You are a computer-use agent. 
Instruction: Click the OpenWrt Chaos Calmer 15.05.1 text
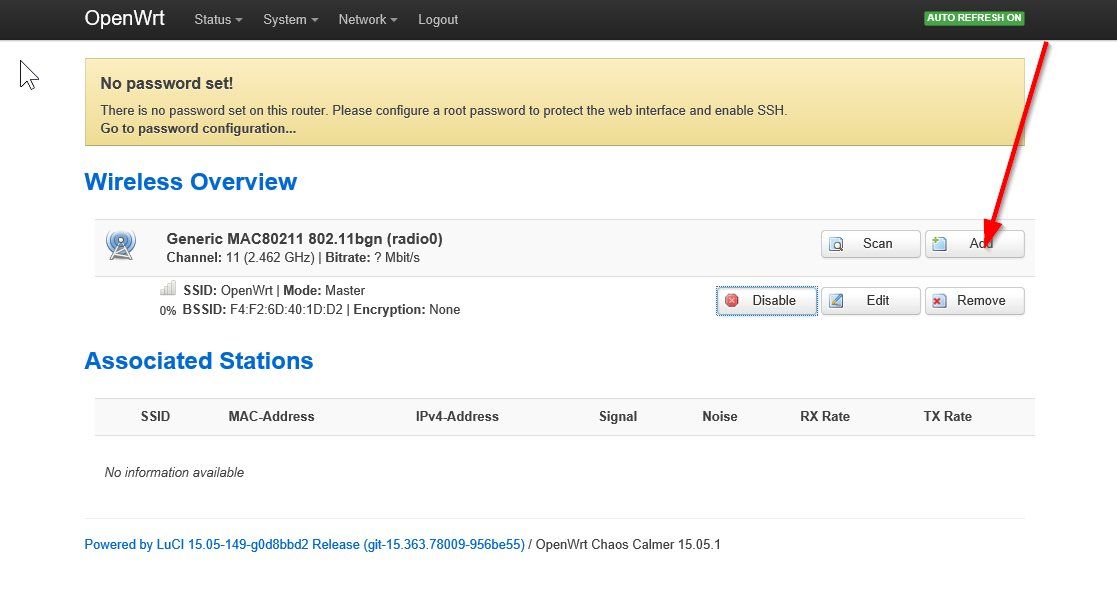coord(628,544)
